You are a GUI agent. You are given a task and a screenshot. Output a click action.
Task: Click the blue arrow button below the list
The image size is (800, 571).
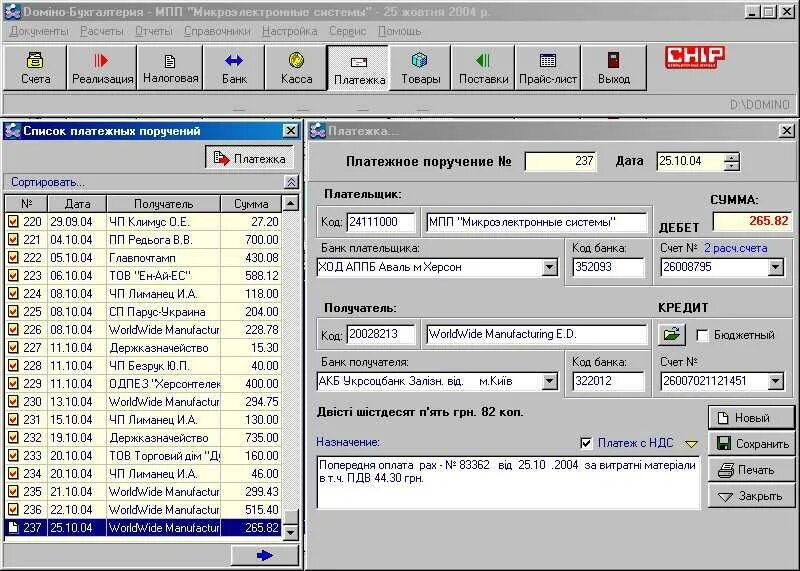click(265, 556)
